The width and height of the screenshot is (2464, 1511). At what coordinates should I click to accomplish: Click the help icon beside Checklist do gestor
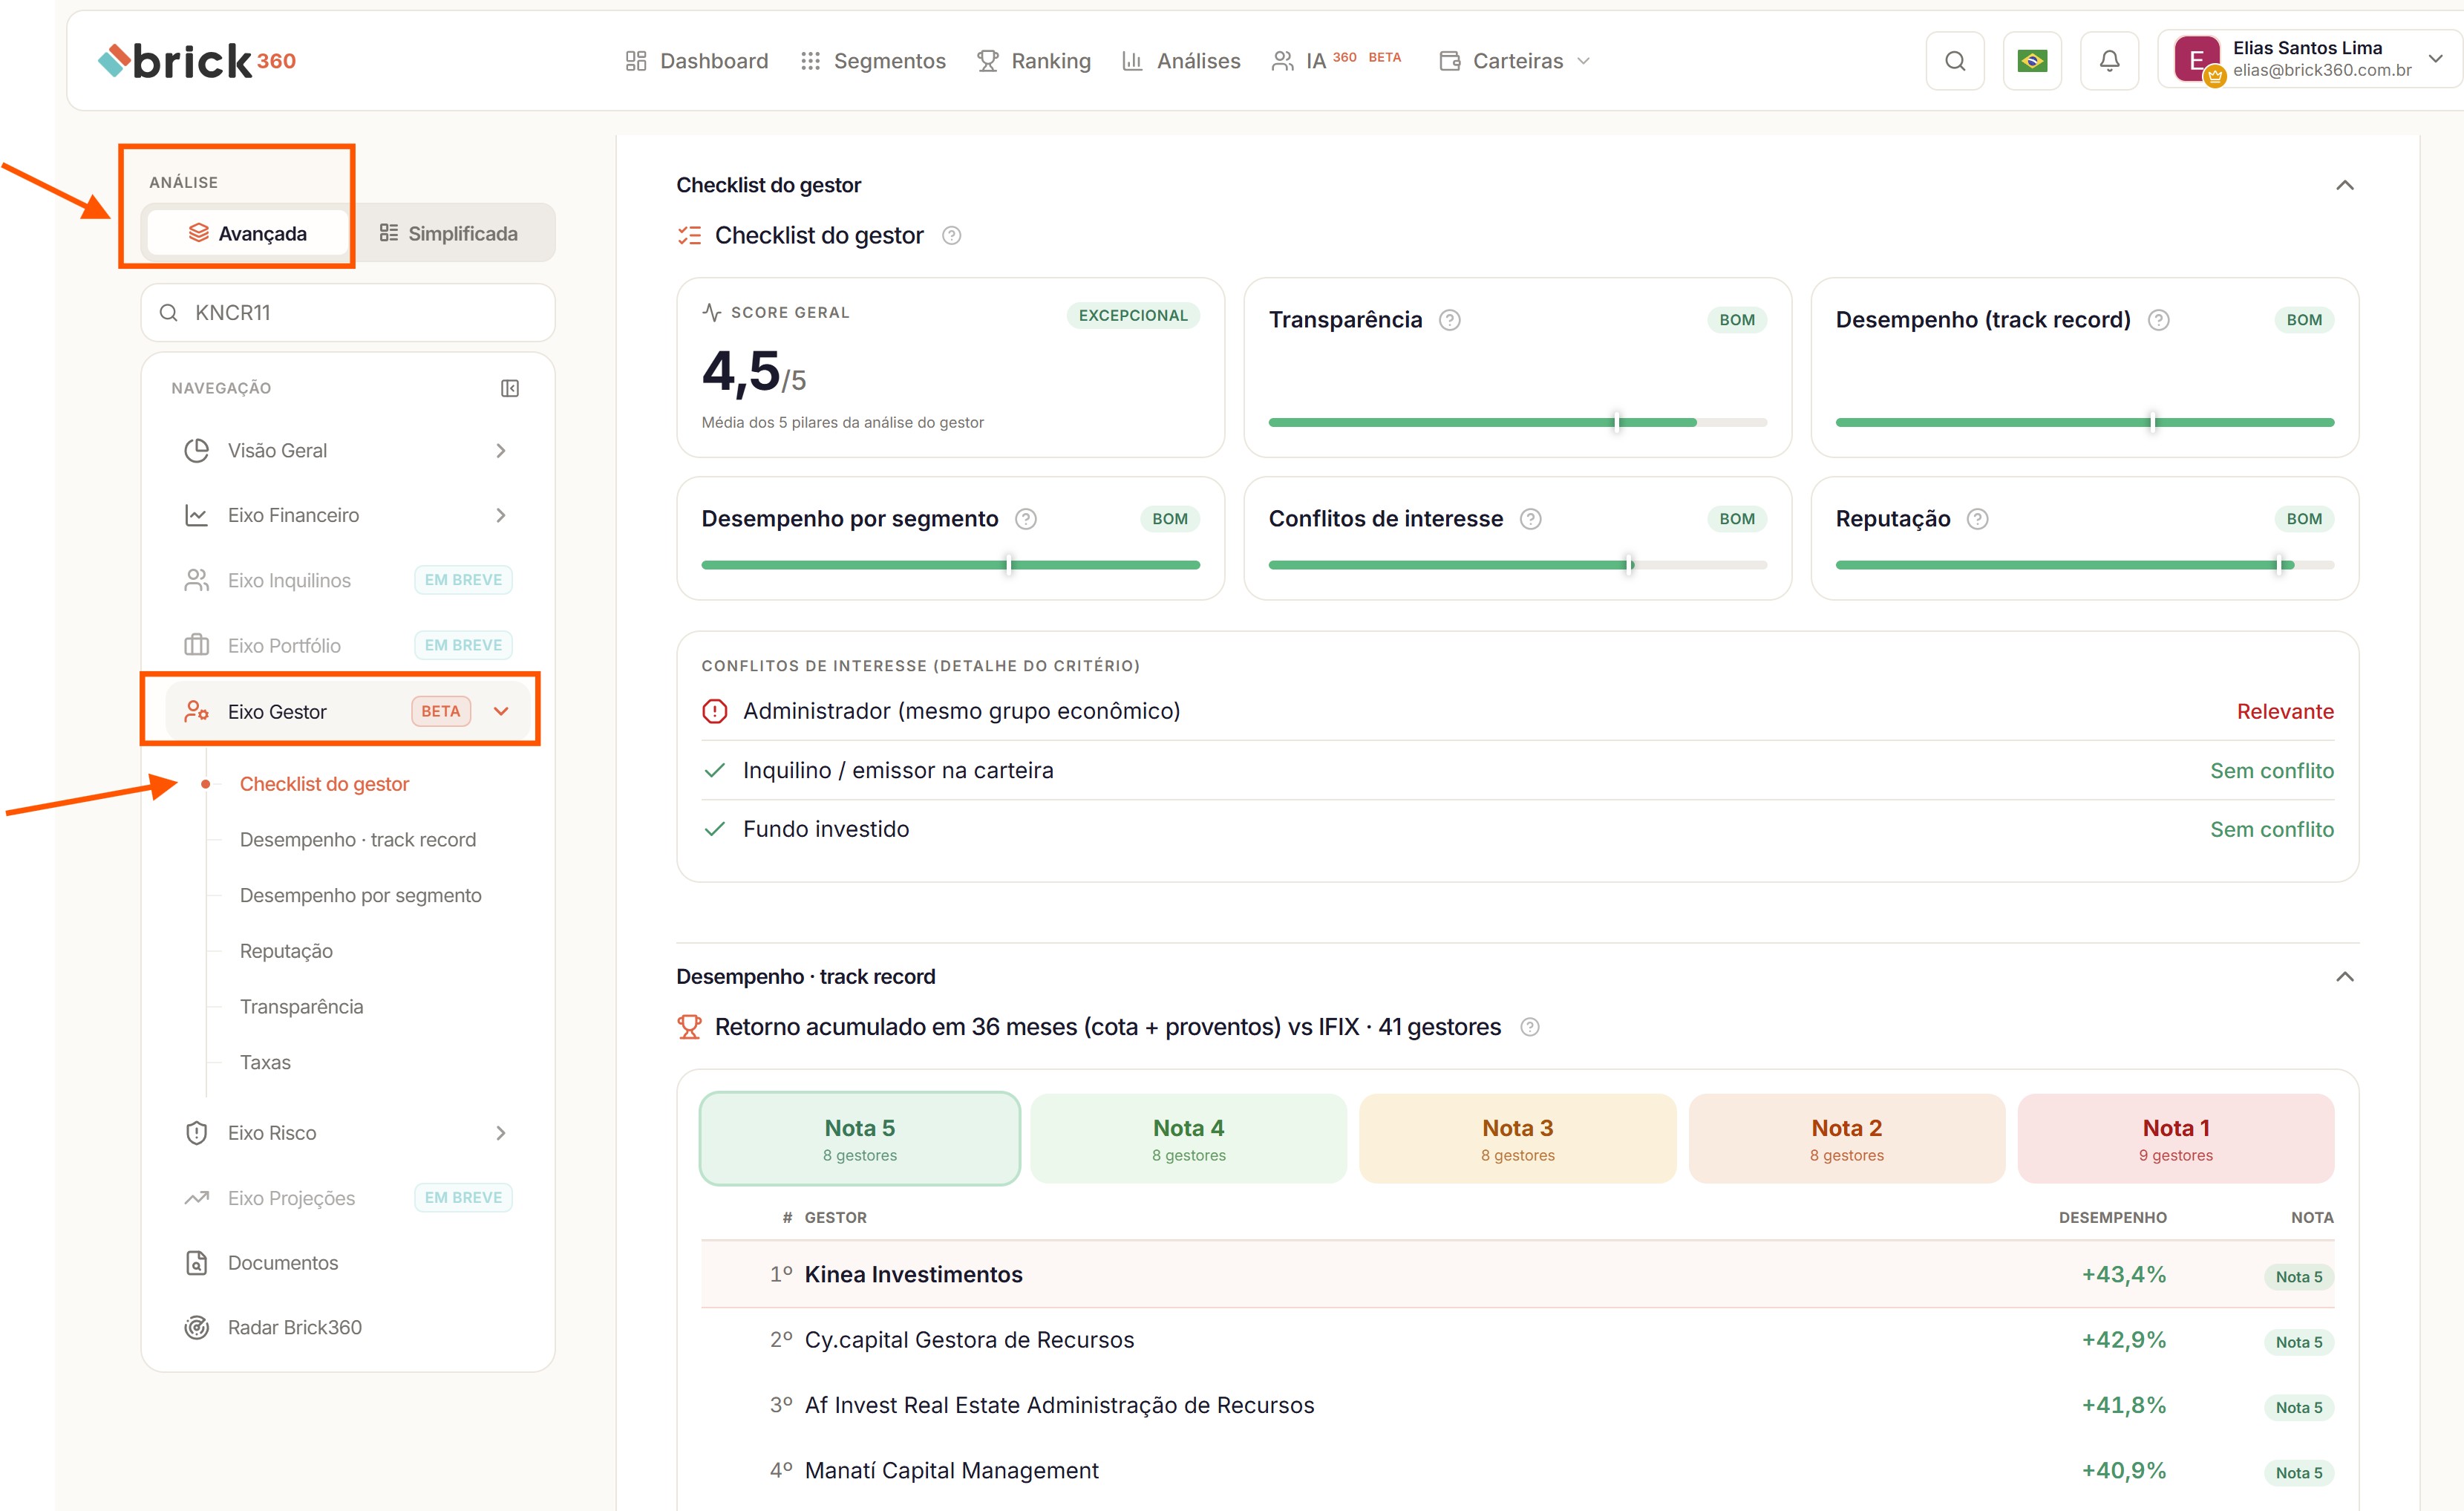pyautogui.click(x=952, y=236)
